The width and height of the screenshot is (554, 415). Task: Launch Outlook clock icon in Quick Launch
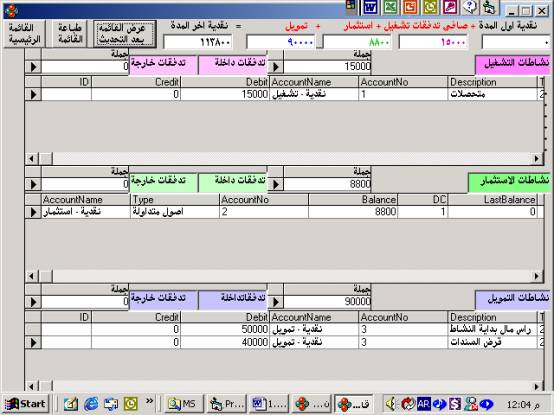(131, 404)
